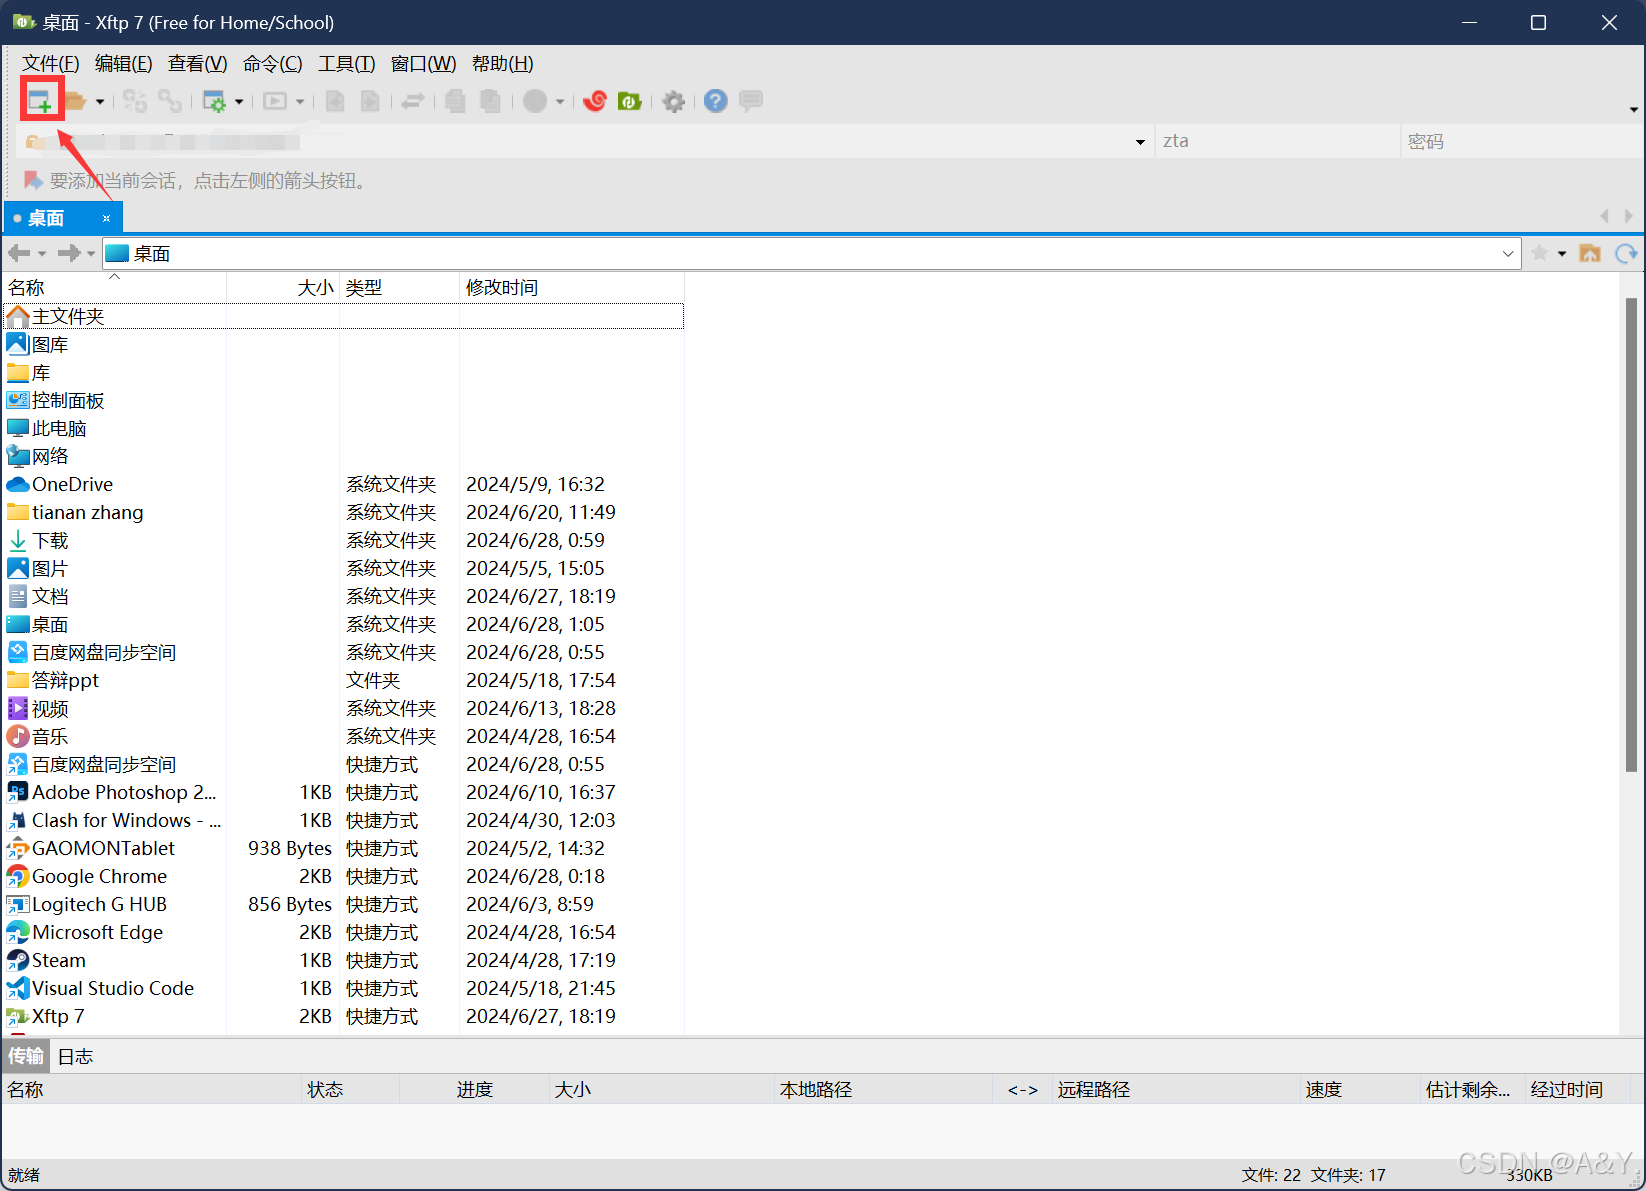Click the gray circle toolbar icon
Viewport: 1646px width, 1191px height.
(536, 101)
